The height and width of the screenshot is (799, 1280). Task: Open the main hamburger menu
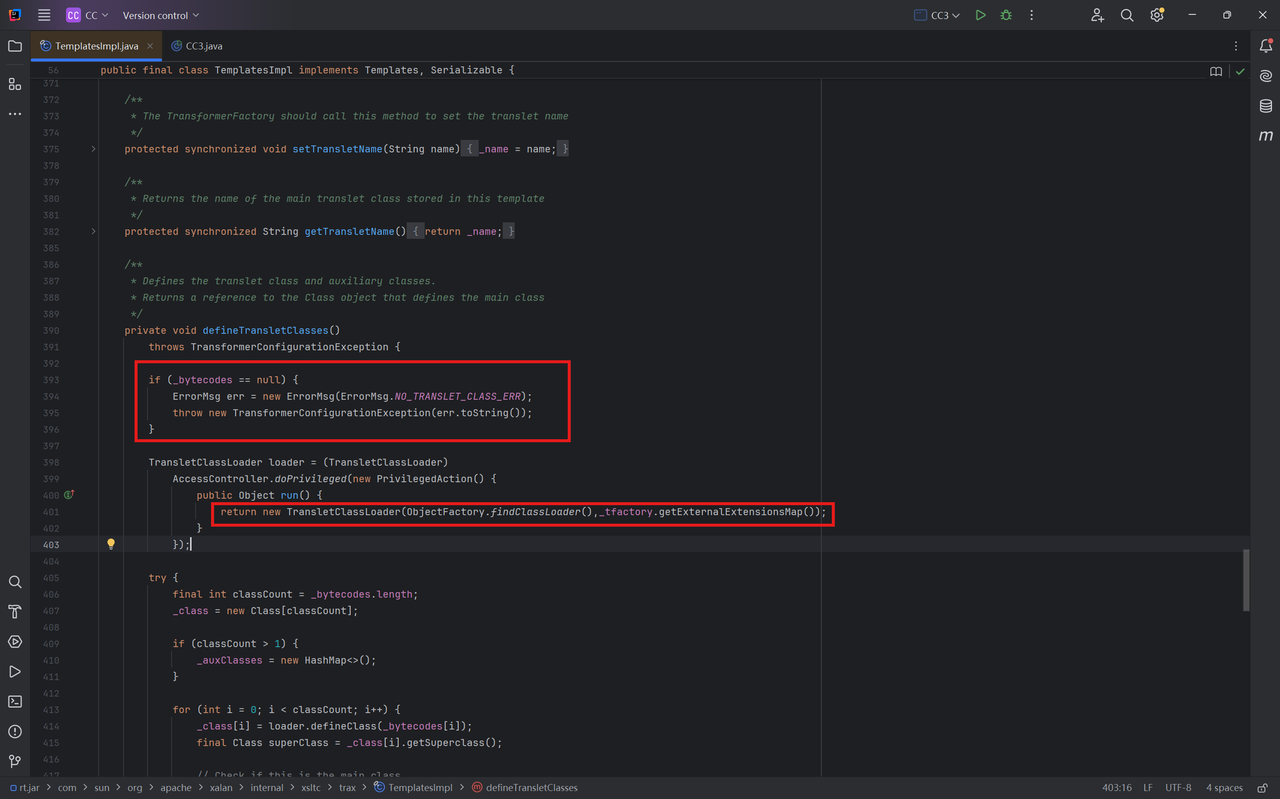click(x=44, y=15)
